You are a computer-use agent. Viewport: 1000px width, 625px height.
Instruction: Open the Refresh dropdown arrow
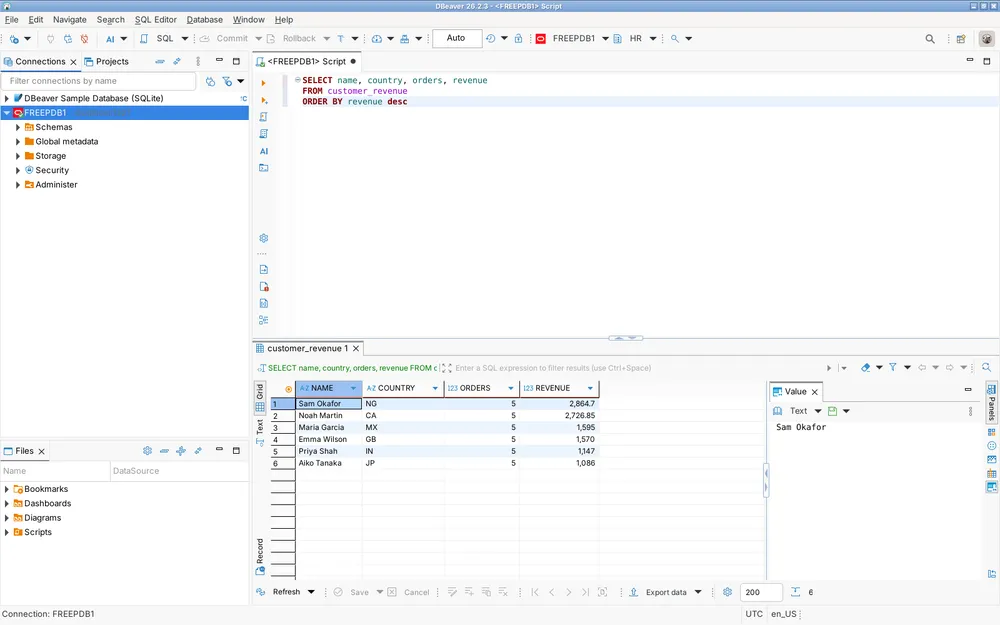pyautogui.click(x=311, y=592)
